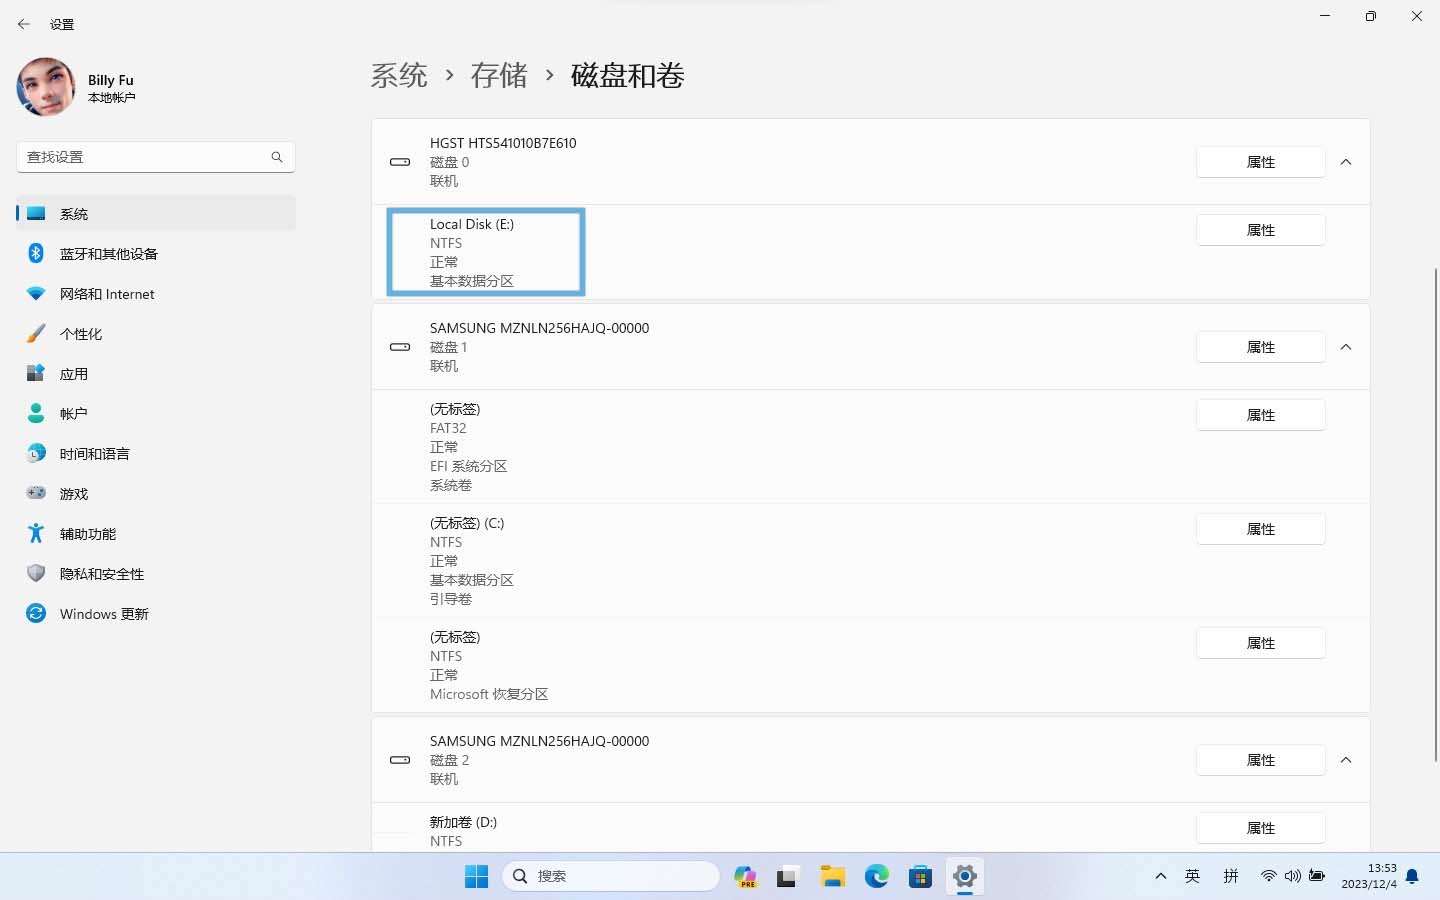Open the clock showing 13:53
This screenshot has width=1440, height=900.
(x=1369, y=876)
